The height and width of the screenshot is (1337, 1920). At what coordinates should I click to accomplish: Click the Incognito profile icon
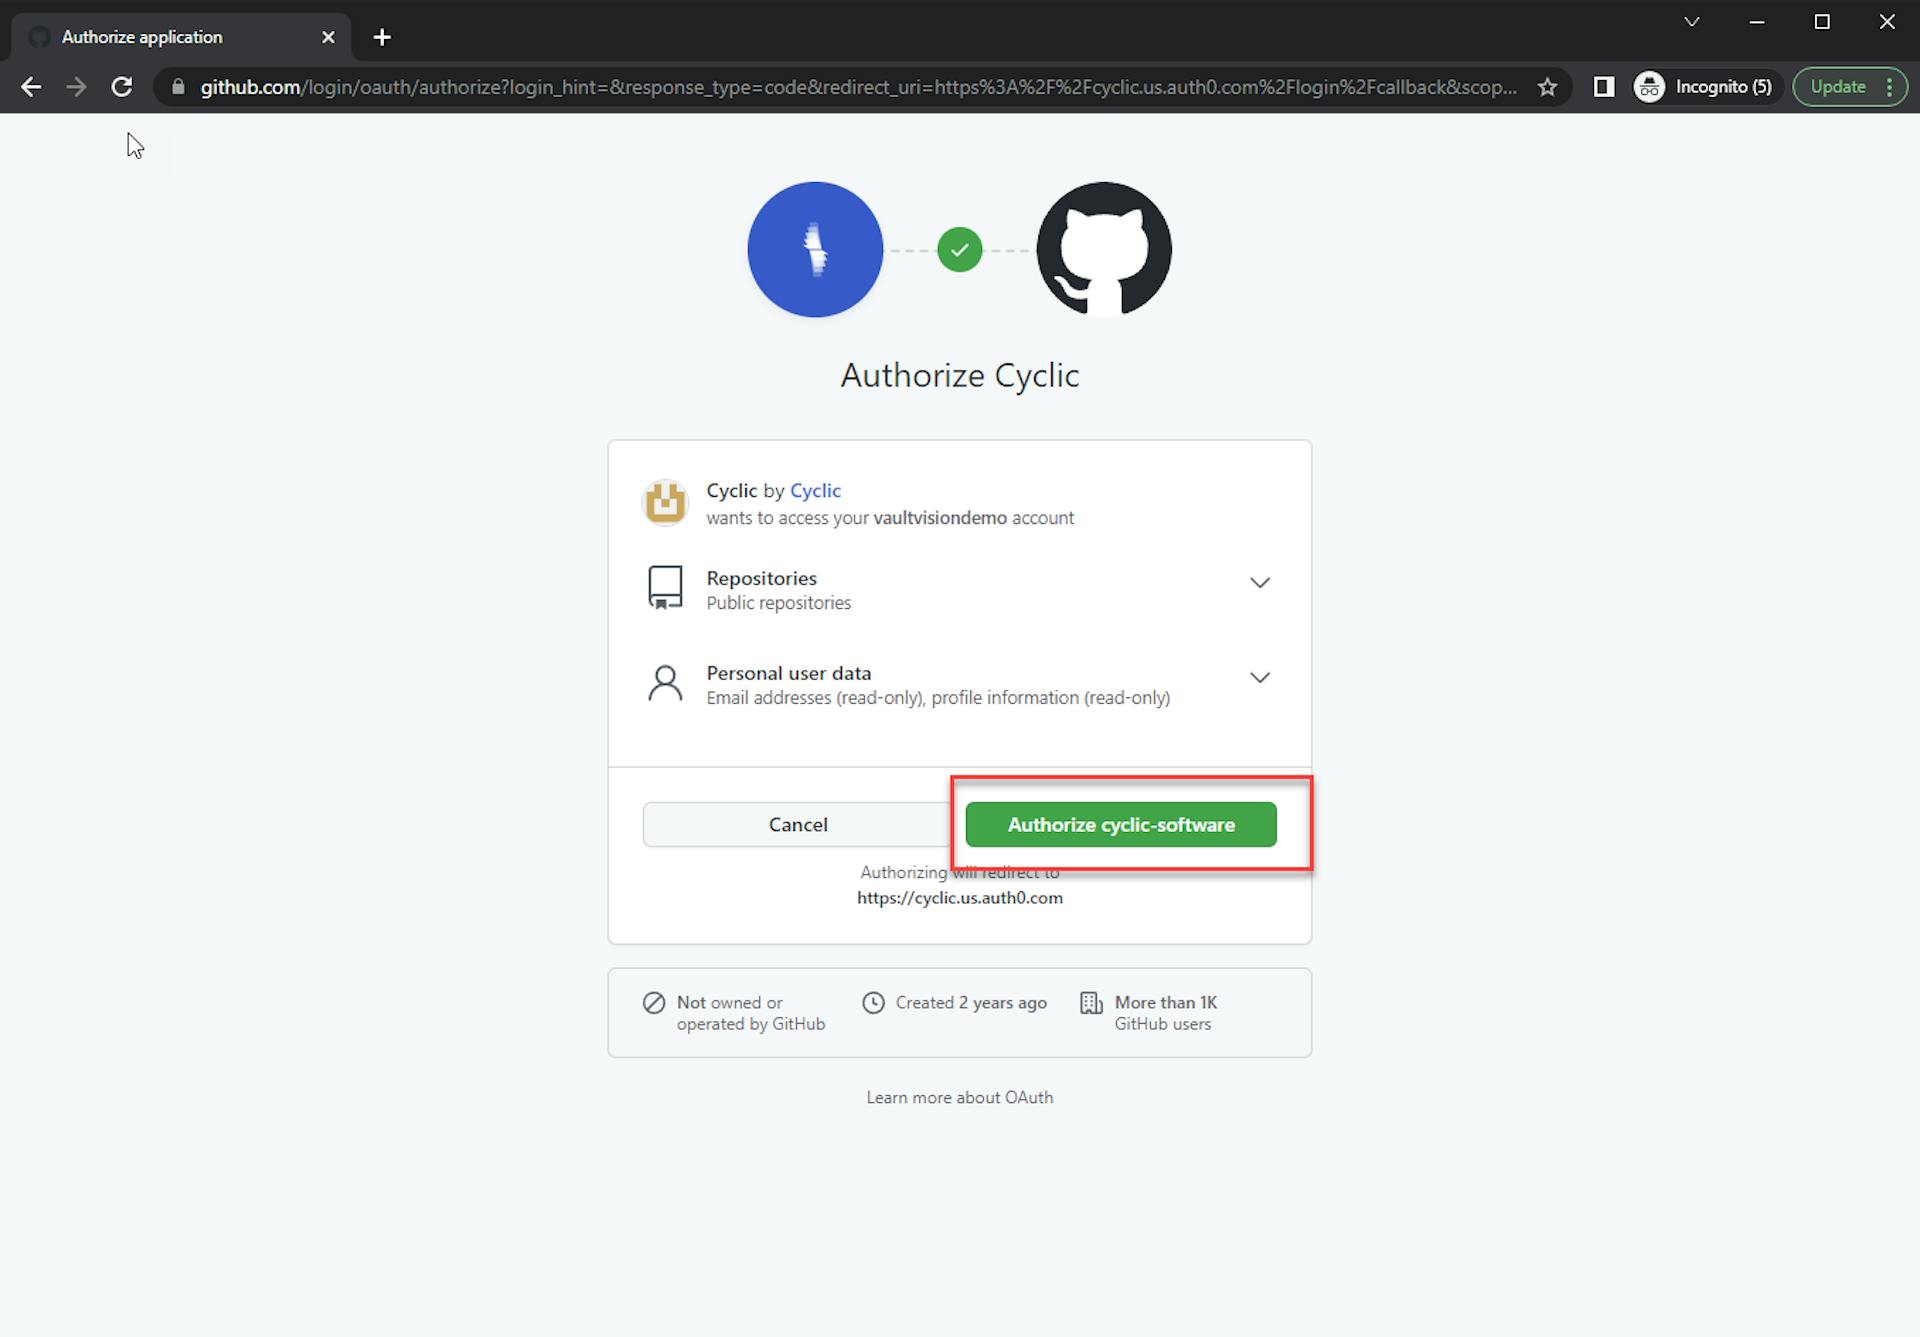click(x=1649, y=87)
